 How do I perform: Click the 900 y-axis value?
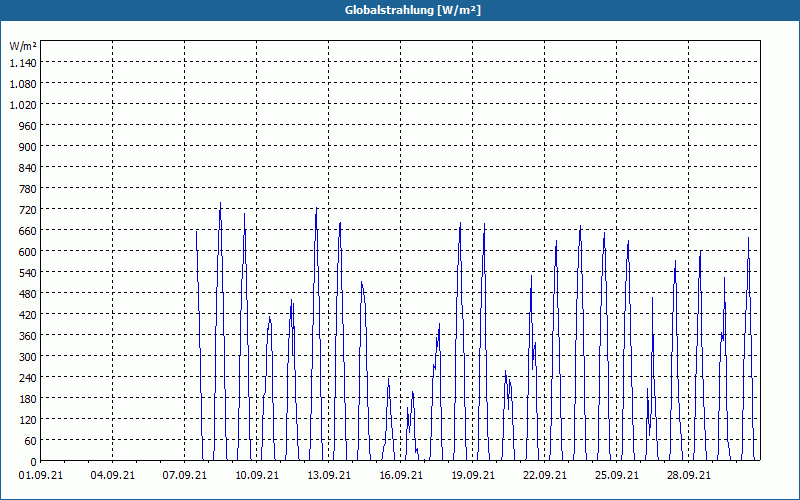[x=28, y=147]
